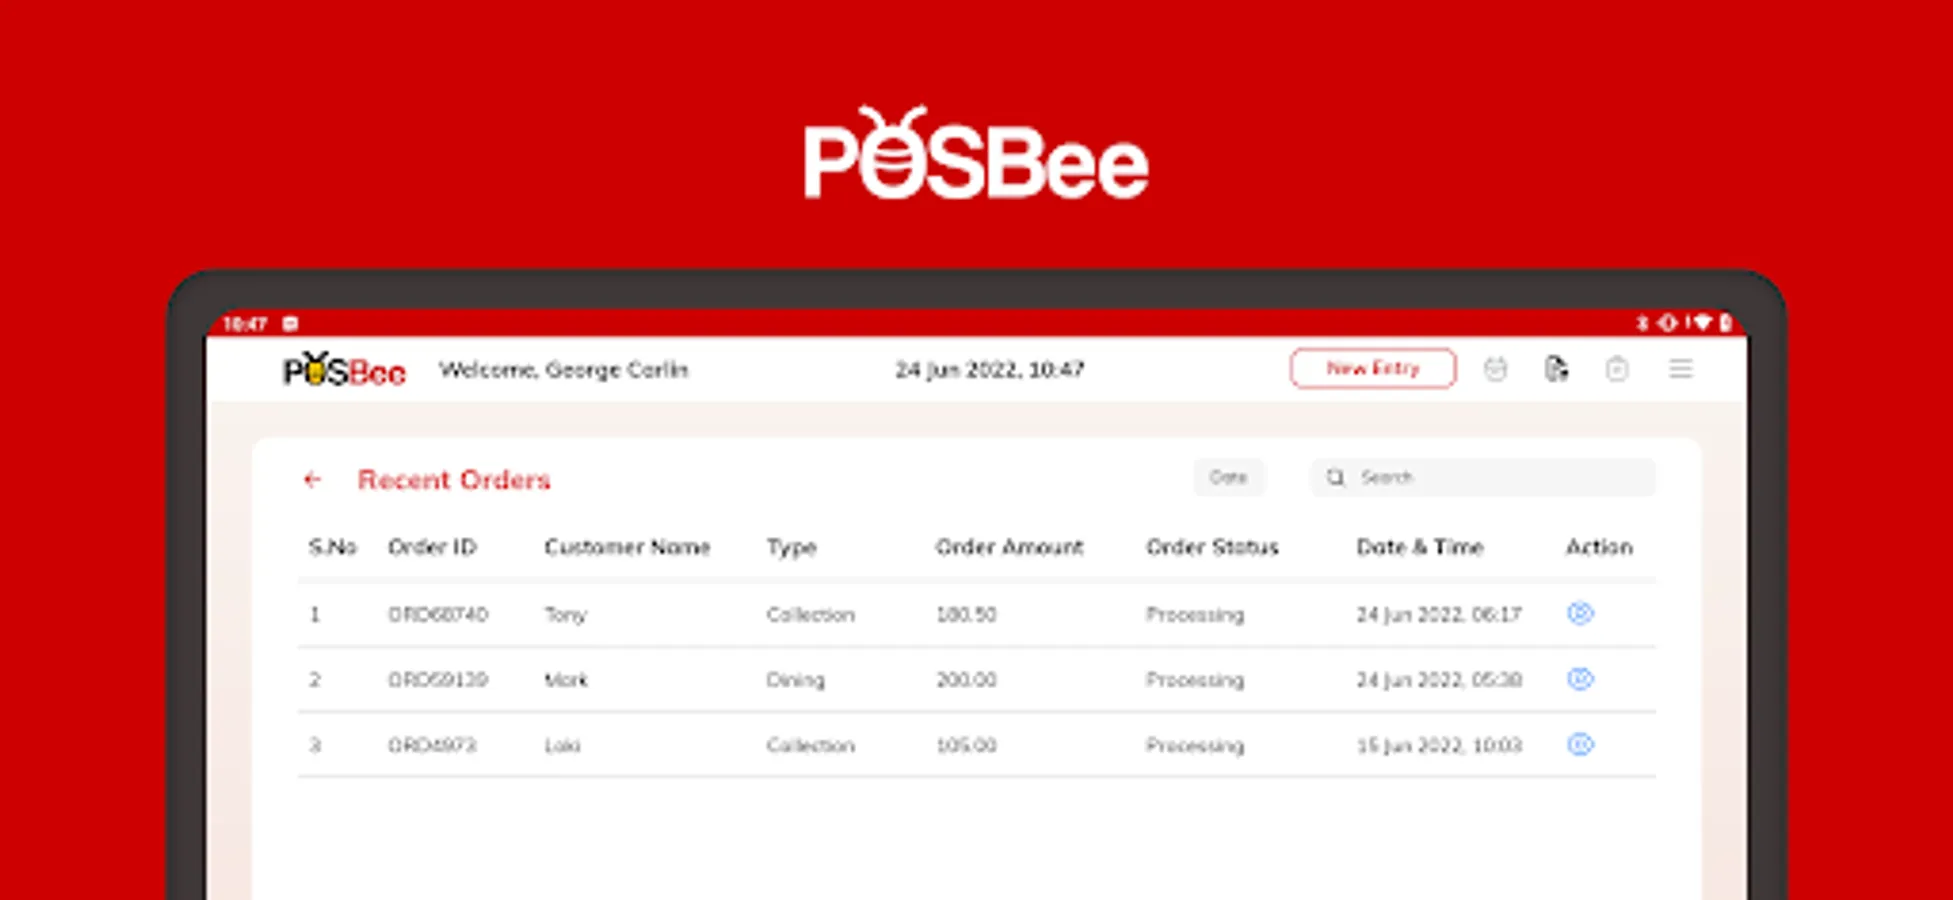
Task: Select order ID ORD68740
Action: point(438,614)
